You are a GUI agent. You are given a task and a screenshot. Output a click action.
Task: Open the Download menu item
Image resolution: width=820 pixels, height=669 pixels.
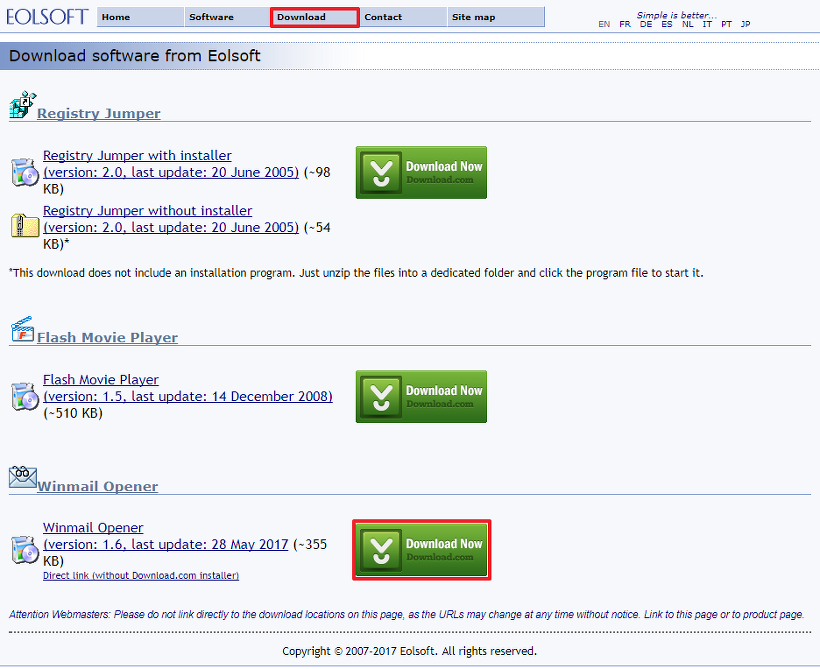[315, 17]
